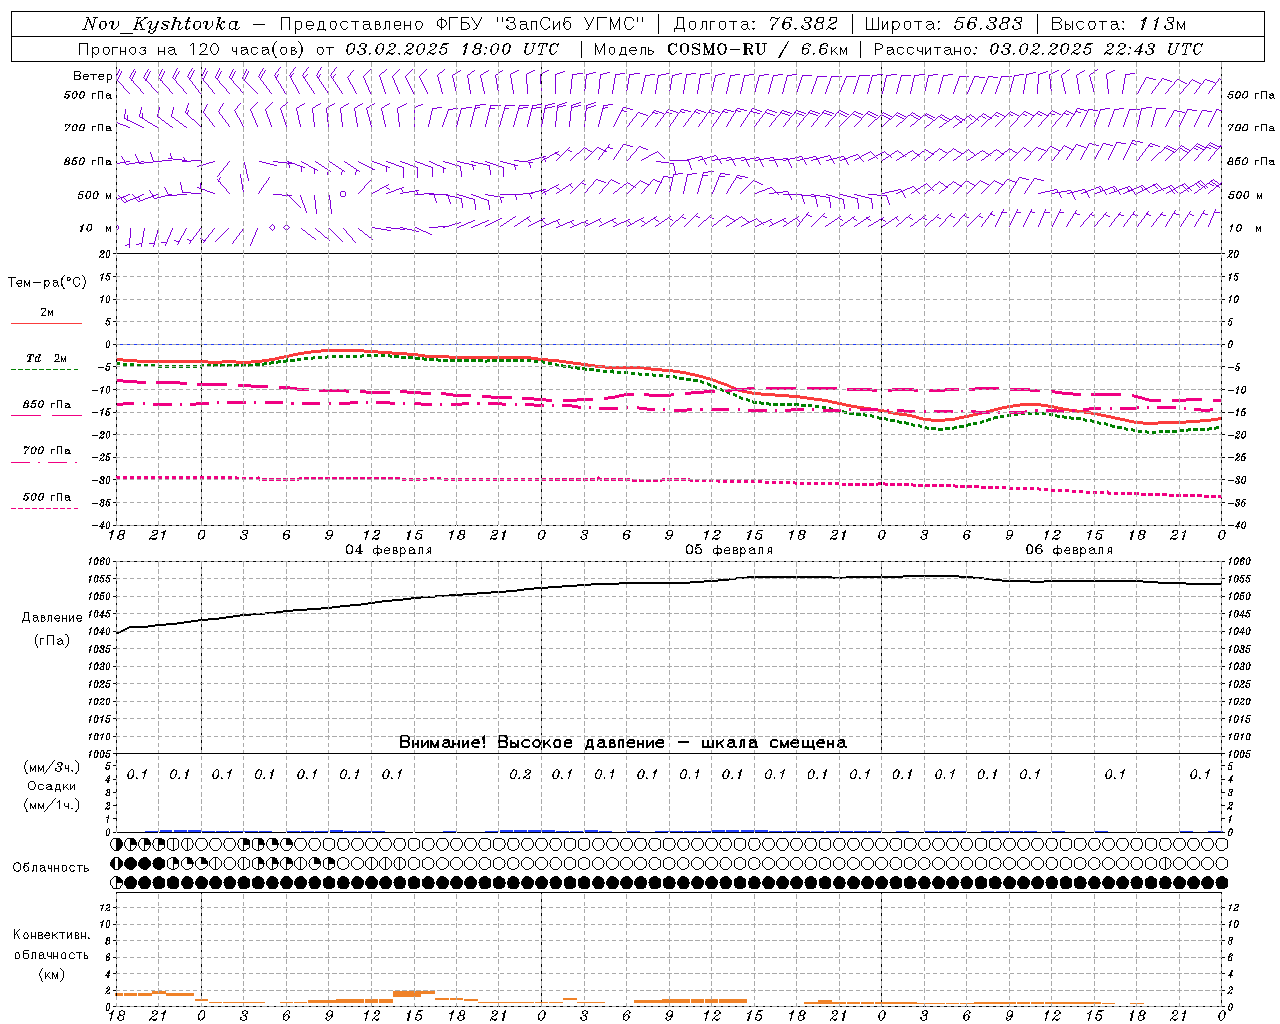Click the 'Td 2м' dew point legend label
This screenshot has height=1024, width=1280.
47,358
